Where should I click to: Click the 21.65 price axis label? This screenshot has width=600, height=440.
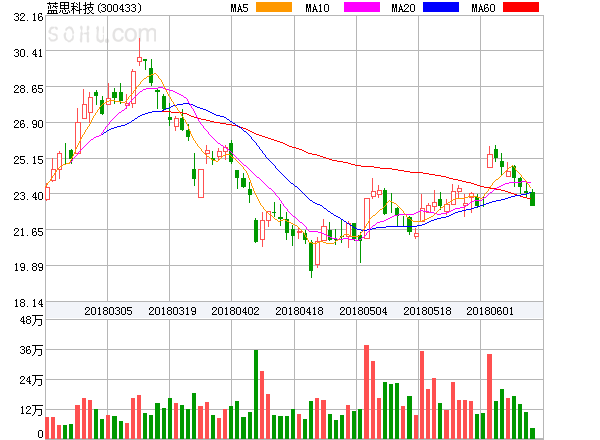[28, 232]
